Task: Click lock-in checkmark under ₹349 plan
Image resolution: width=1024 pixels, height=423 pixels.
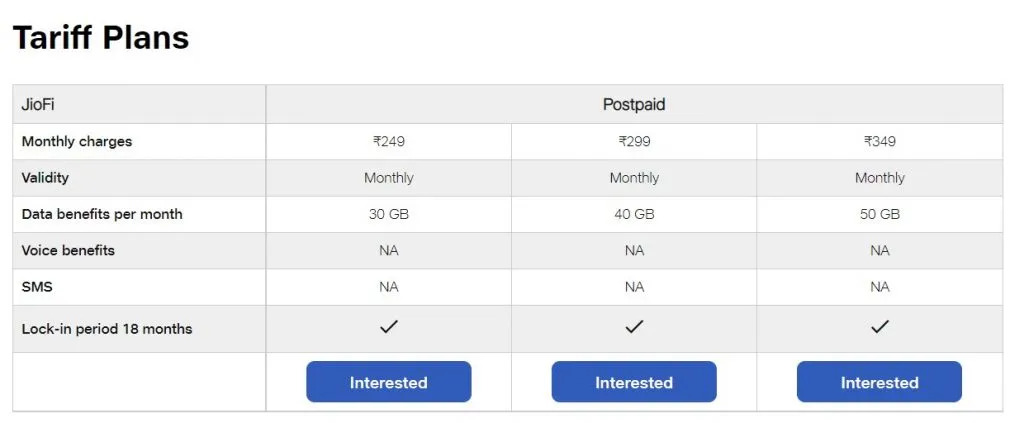Action: point(880,327)
